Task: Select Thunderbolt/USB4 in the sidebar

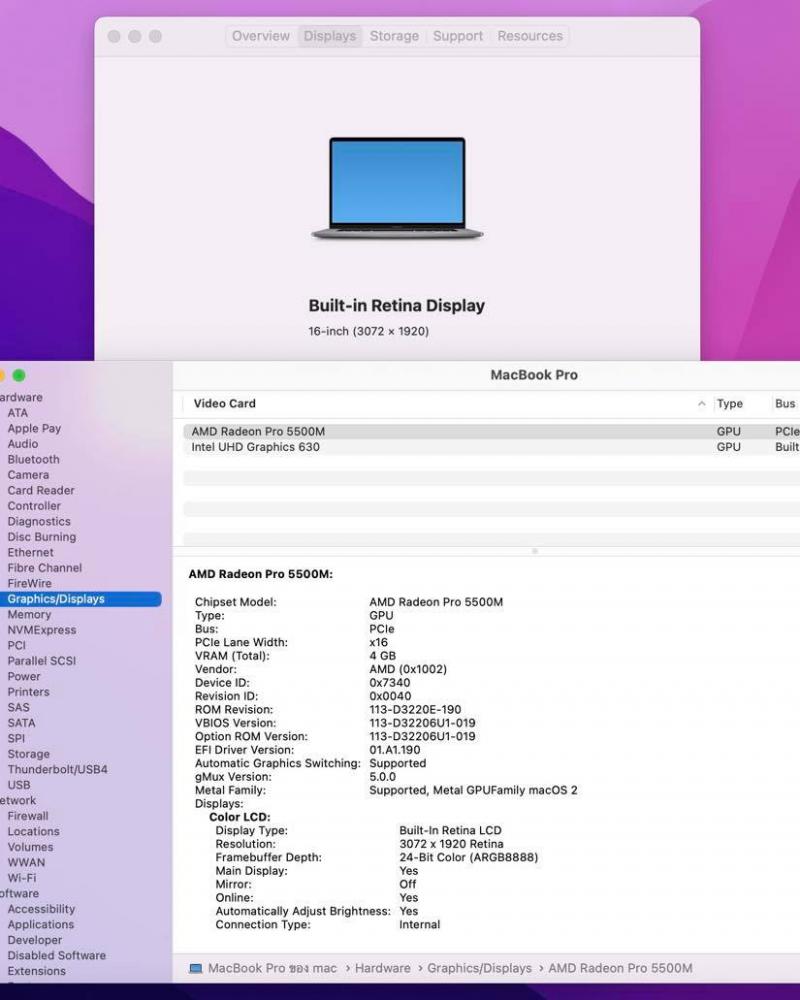Action: [x=57, y=770]
